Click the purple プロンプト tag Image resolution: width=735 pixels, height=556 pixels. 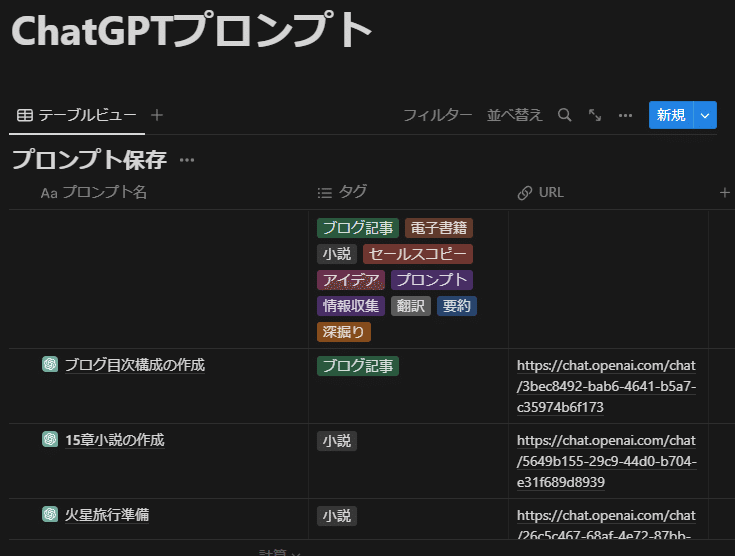click(432, 280)
